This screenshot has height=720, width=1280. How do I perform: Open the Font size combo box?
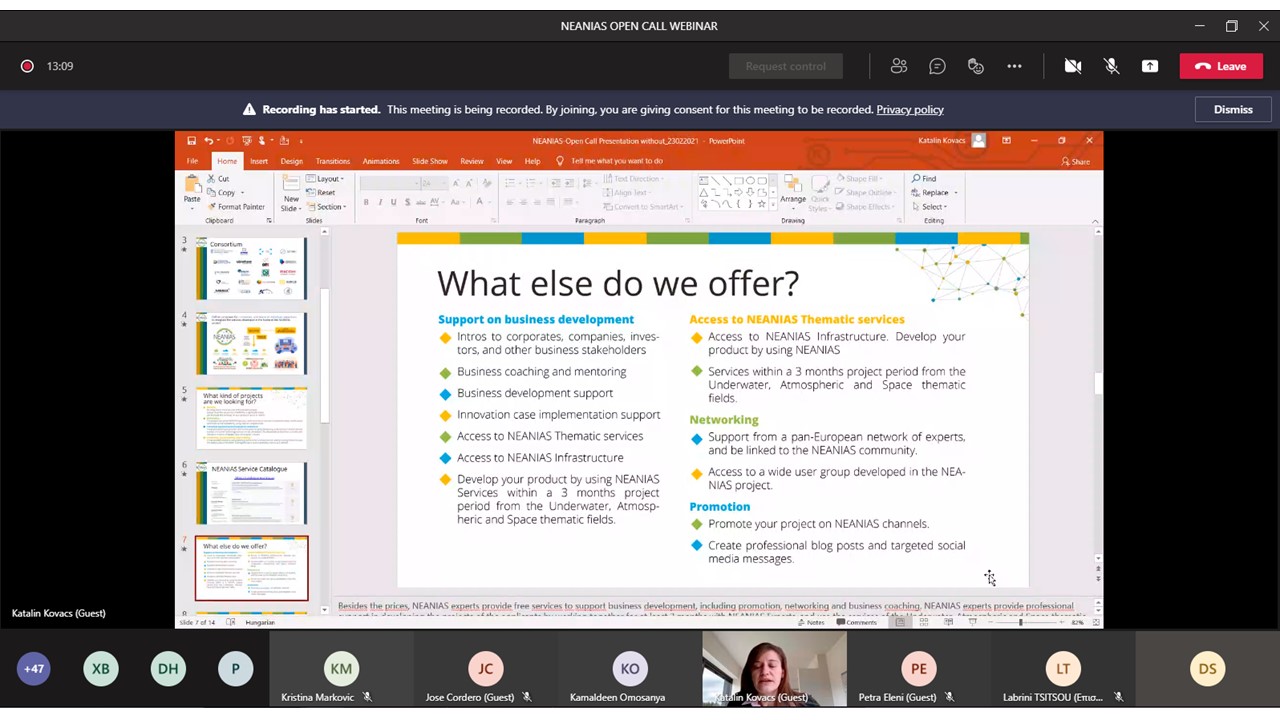(434, 183)
